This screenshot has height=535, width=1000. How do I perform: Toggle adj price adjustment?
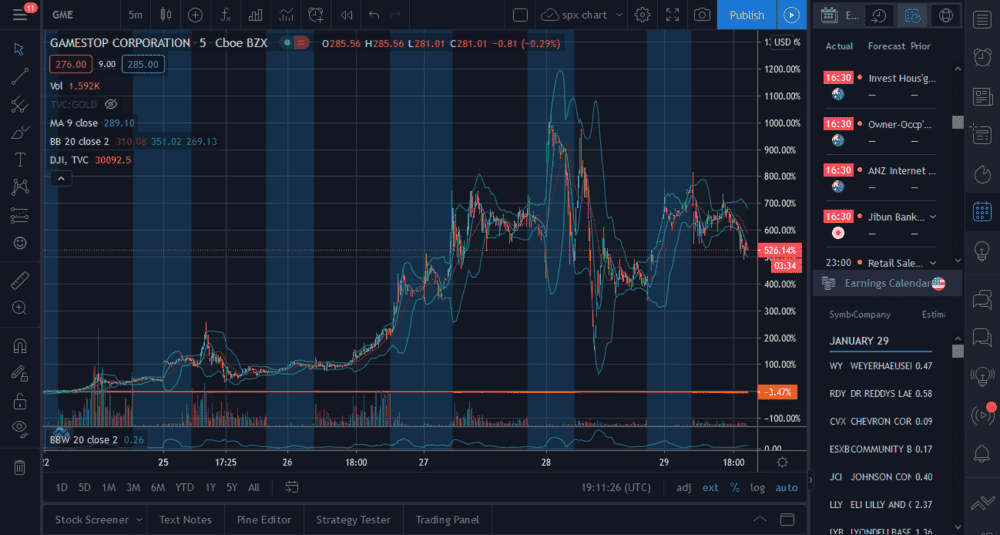pos(684,487)
